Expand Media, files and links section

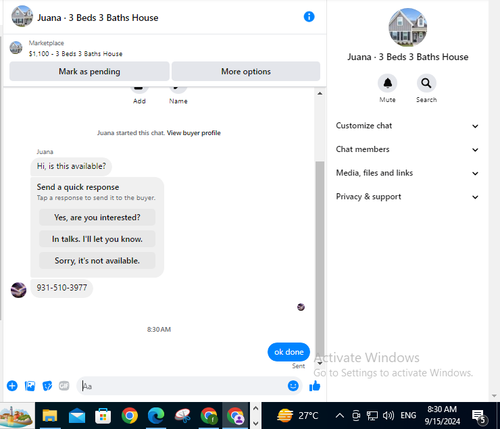(x=407, y=173)
